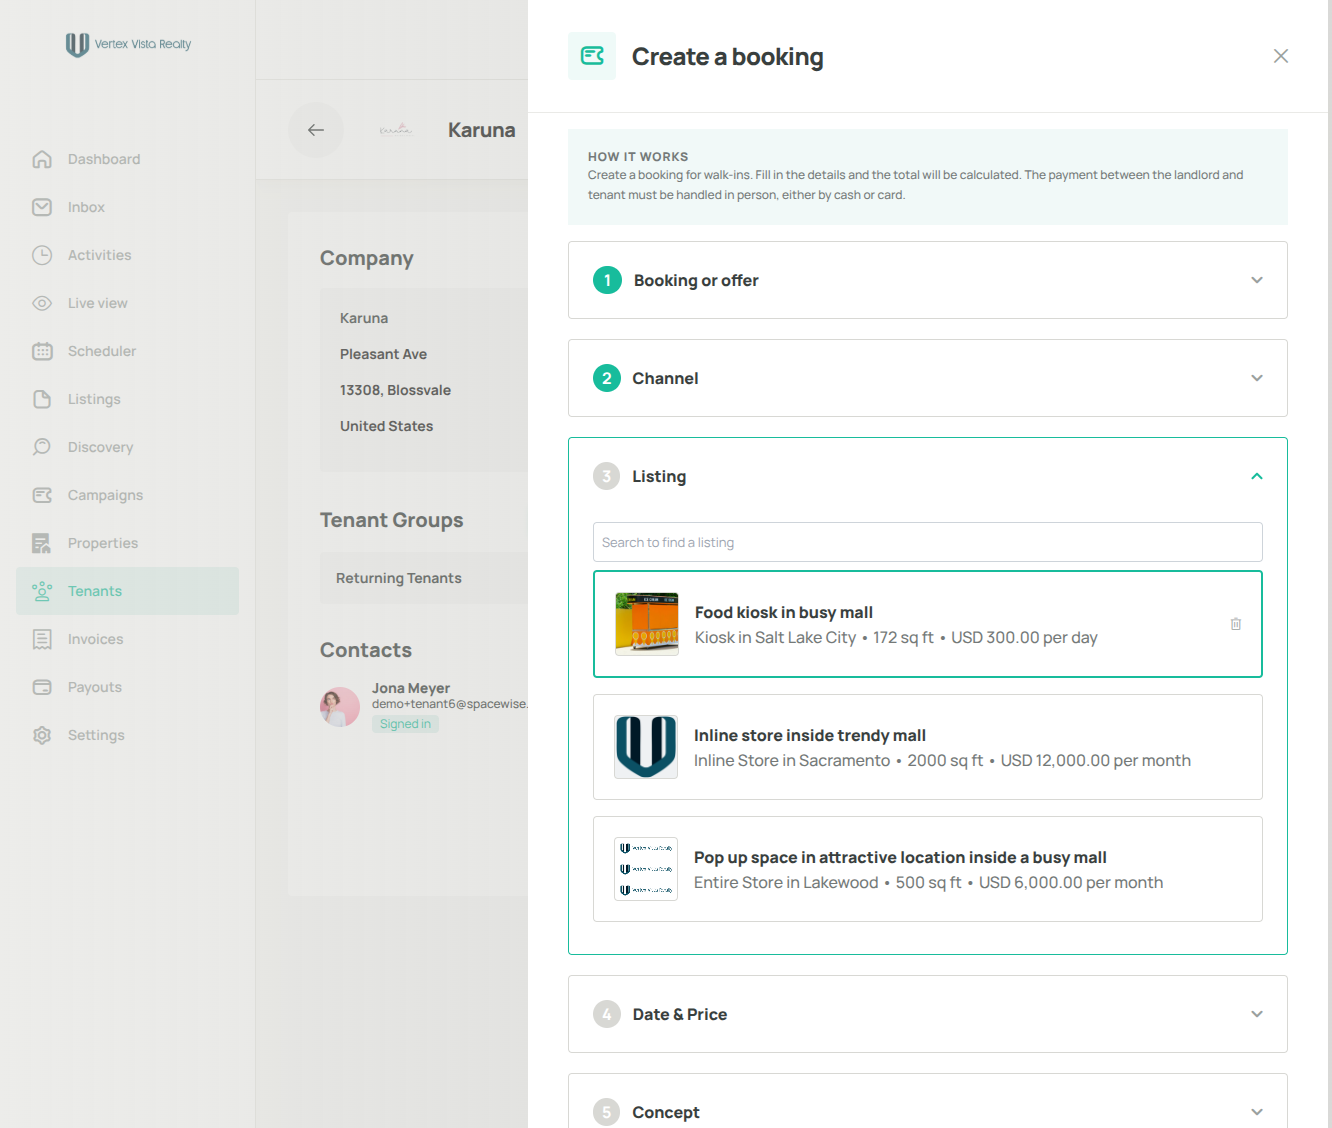
Task: Open the Scheduler calendar icon
Action: click(42, 351)
